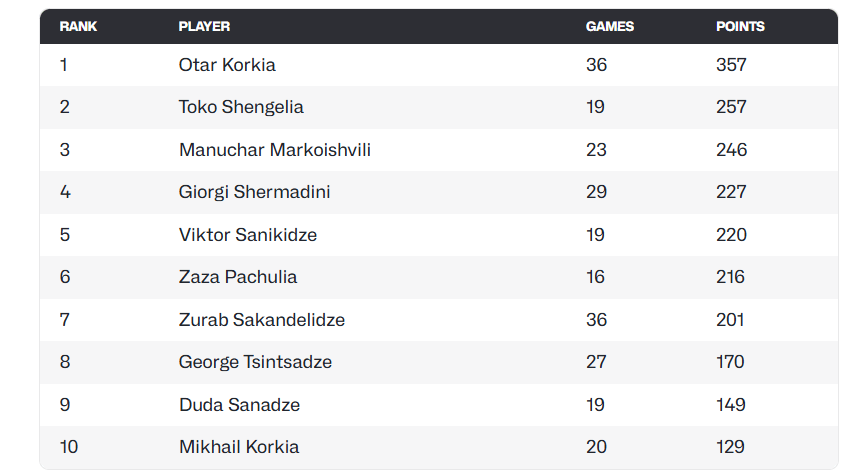Click Manuchar Markoishvili's name
Viewport: 854px width, 476px height.
(275, 150)
